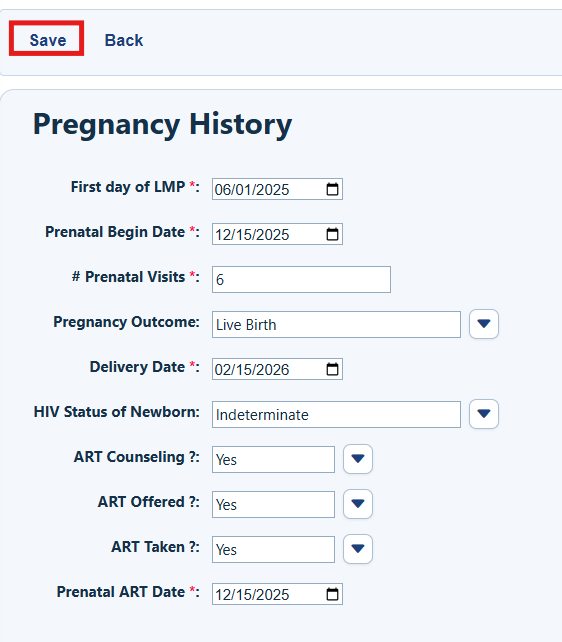Open calendar picker for Prenatal Begin Date
This screenshot has width=562, height=642.
(332, 234)
